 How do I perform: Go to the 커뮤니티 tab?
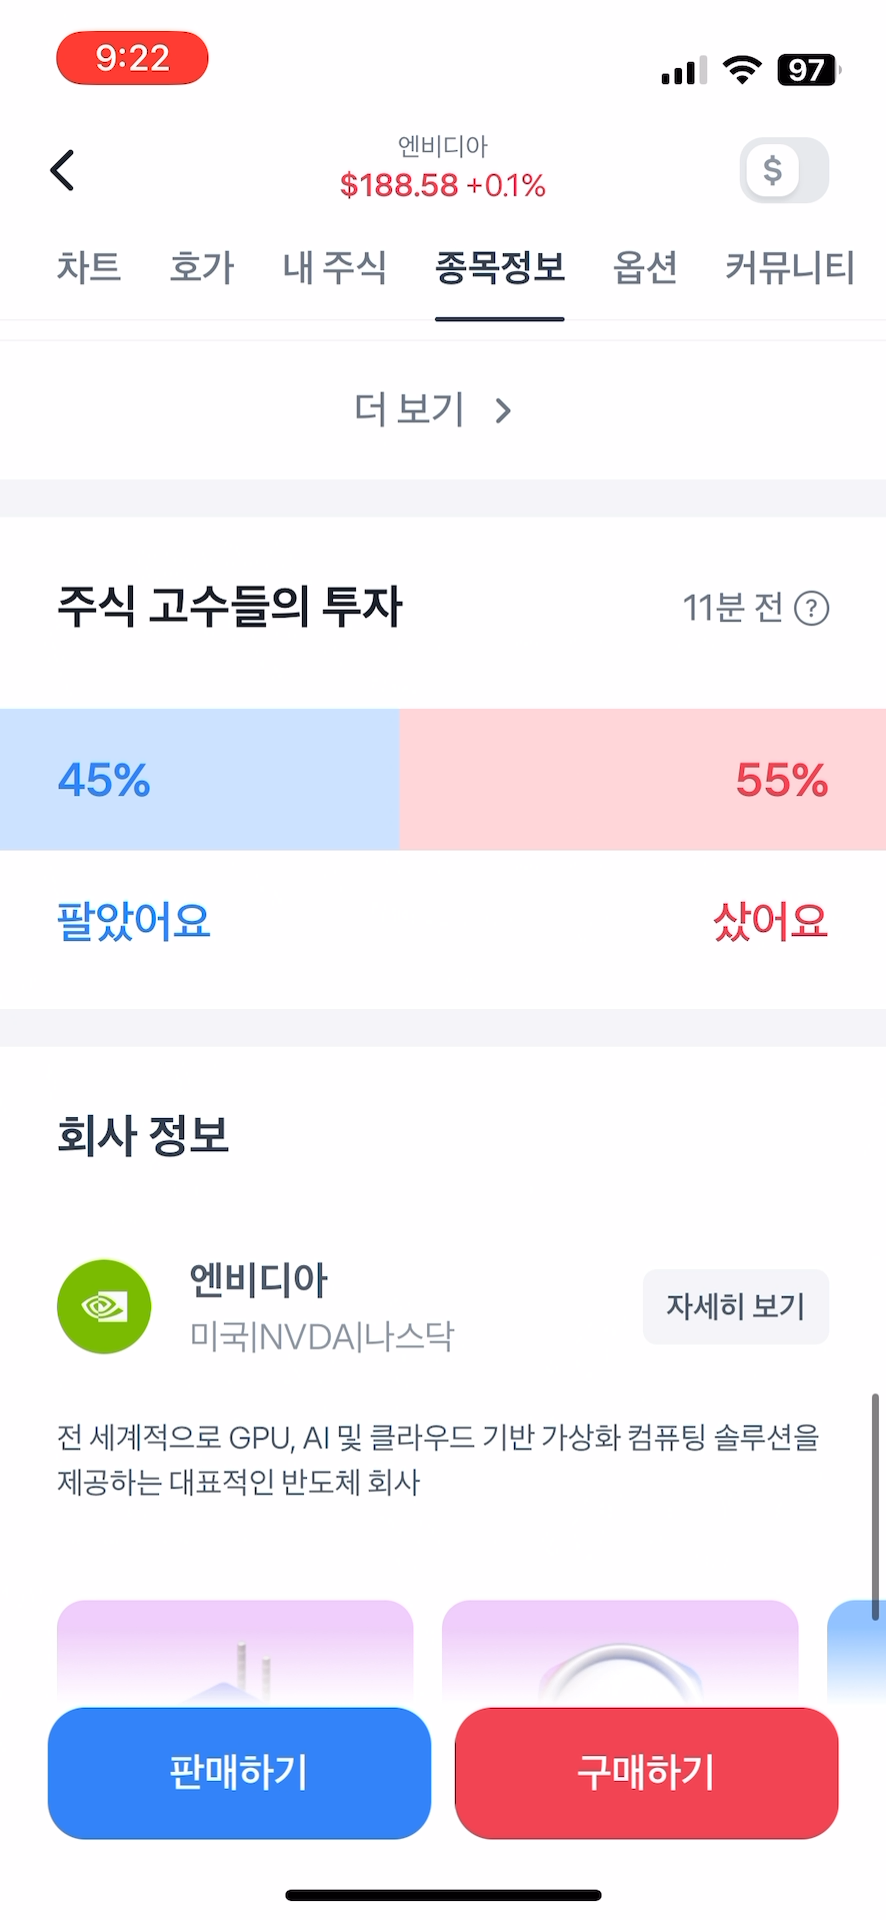(789, 267)
